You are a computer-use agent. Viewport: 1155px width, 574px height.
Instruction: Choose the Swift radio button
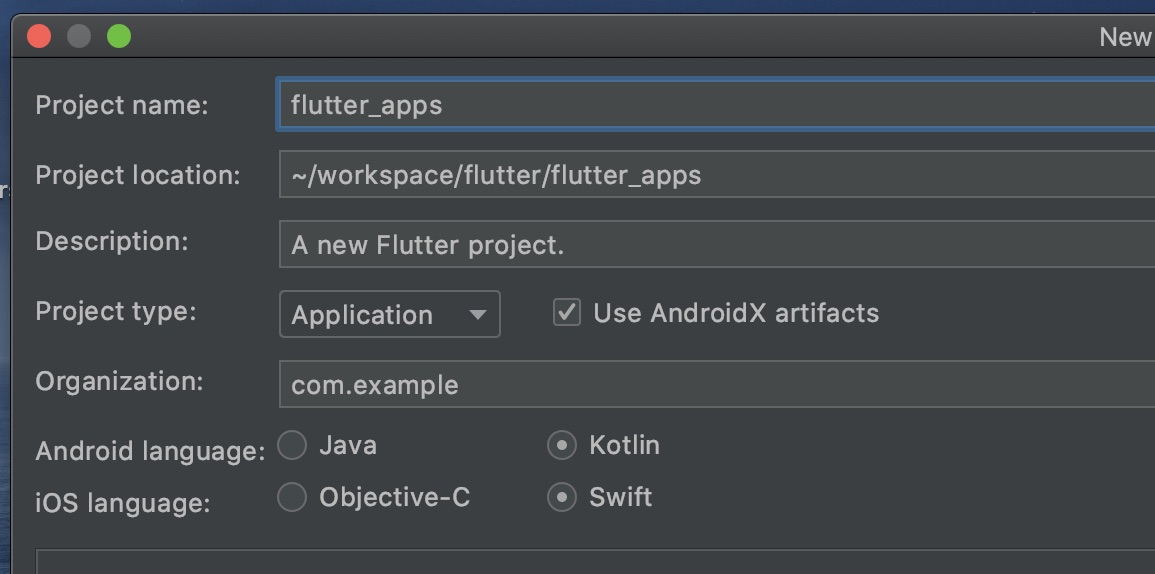pyautogui.click(x=562, y=497)
